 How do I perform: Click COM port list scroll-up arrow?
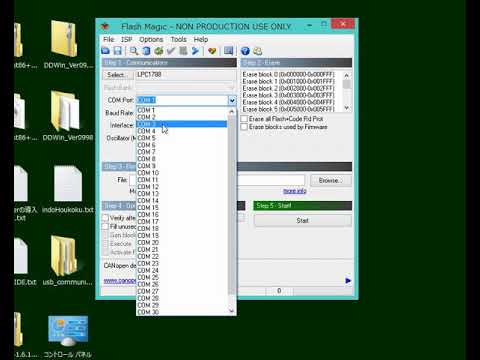[x=232, y=111]
